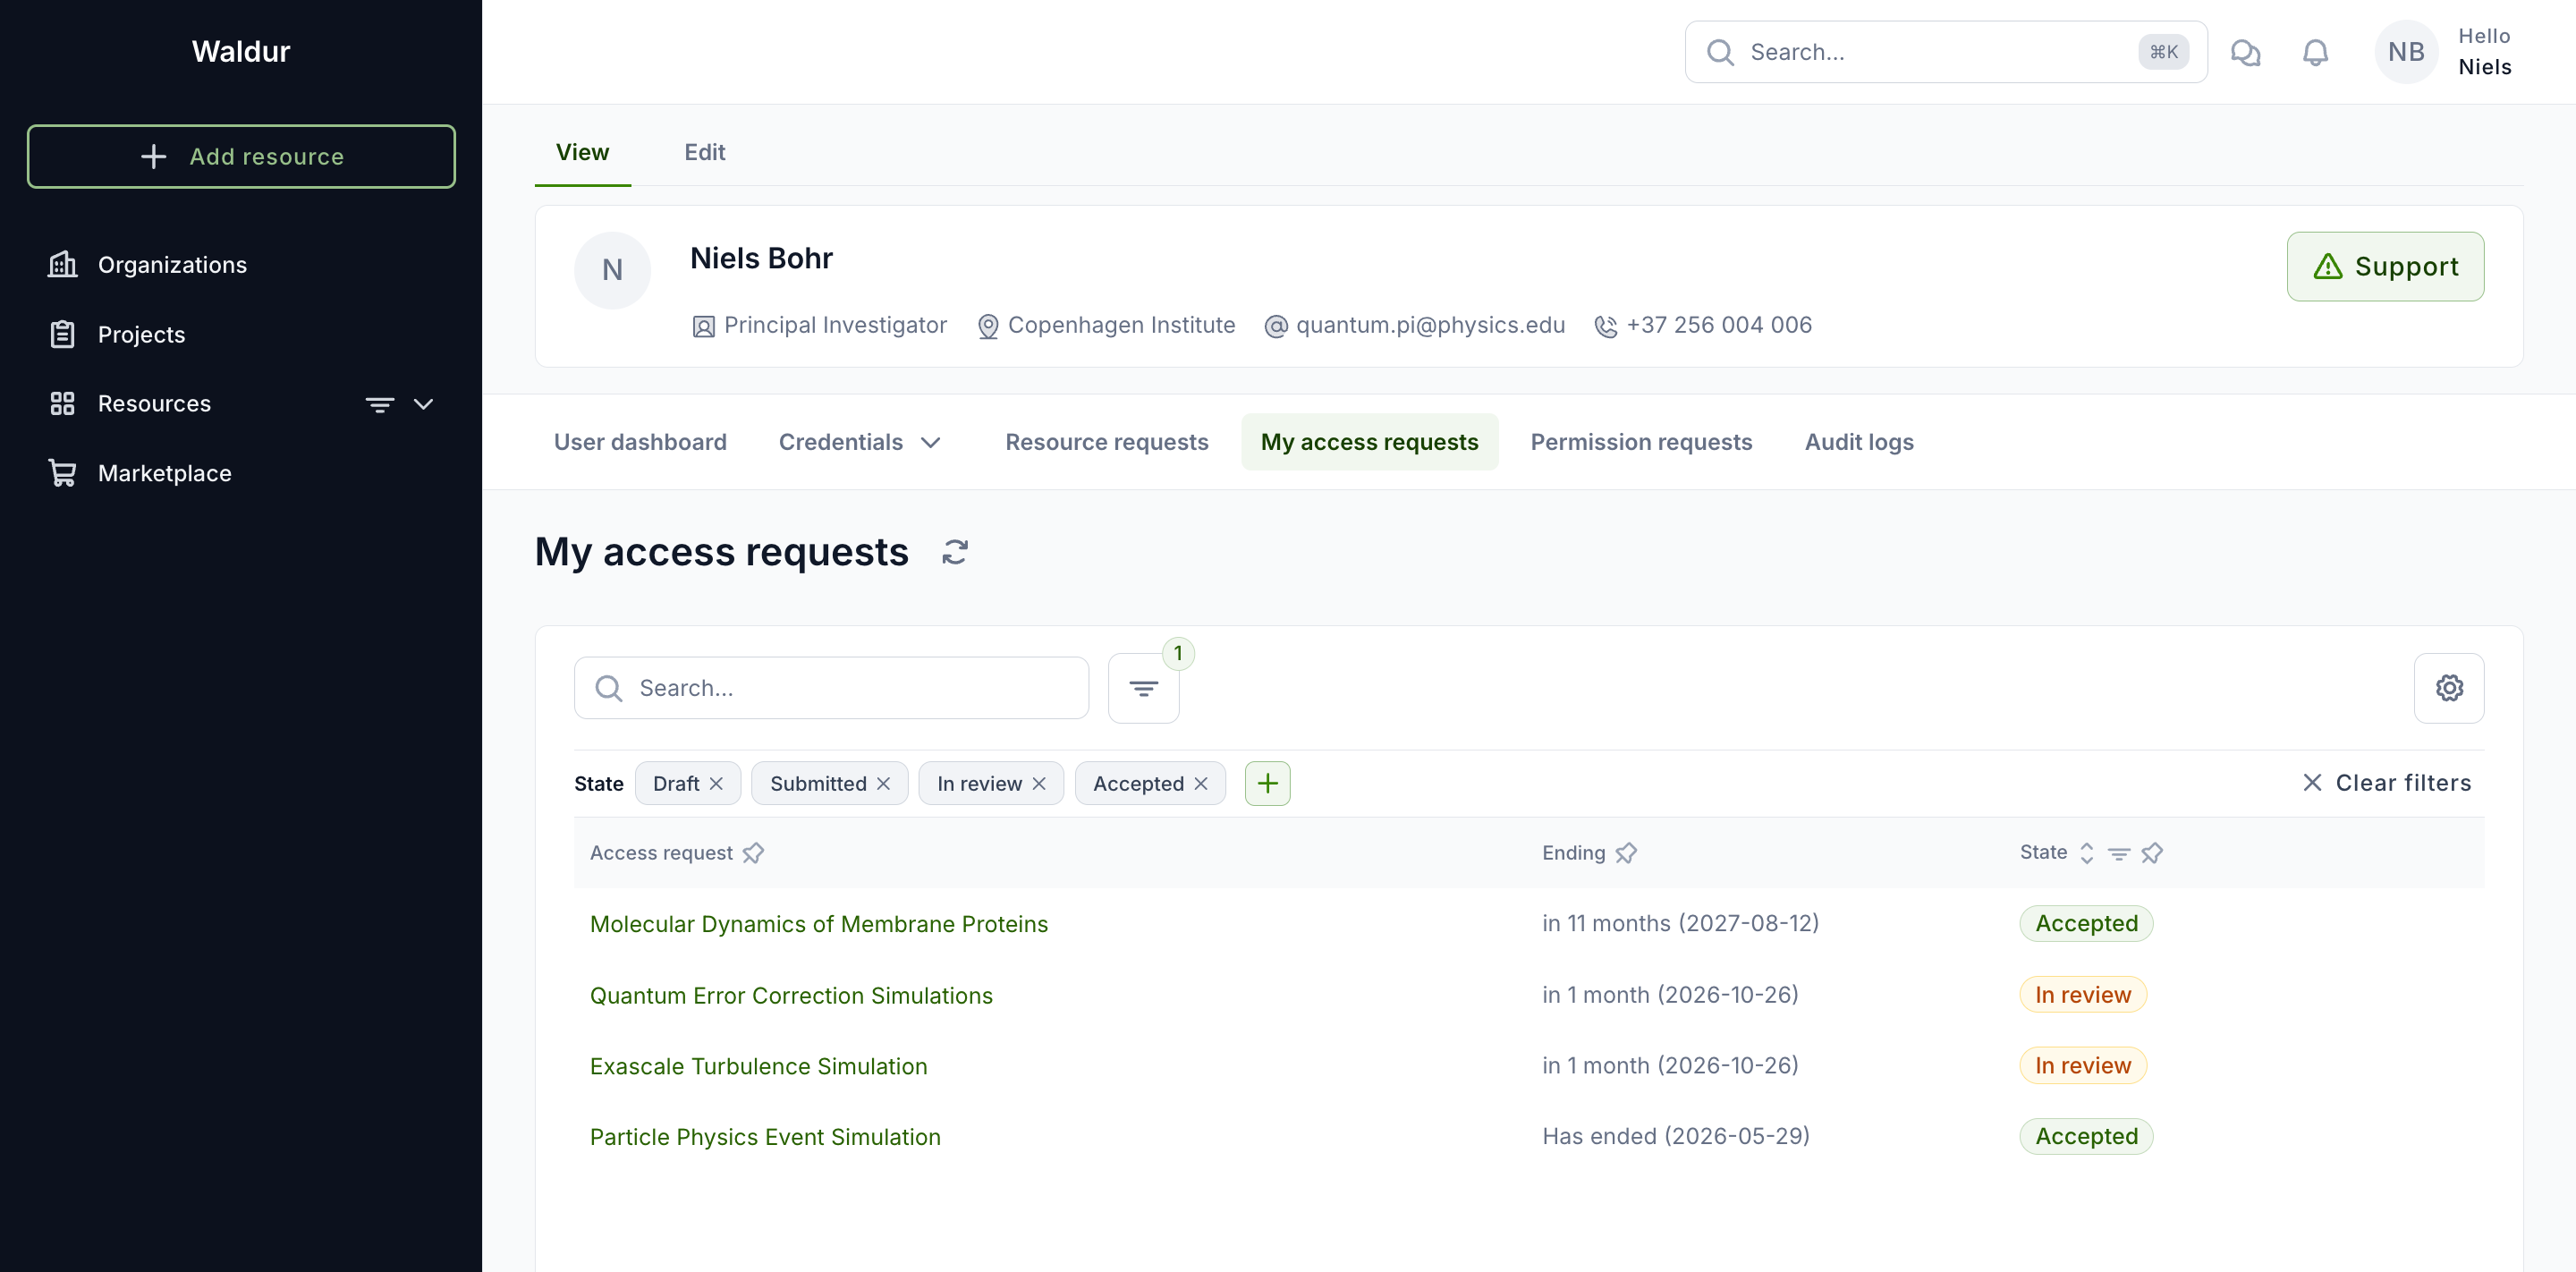Remove the Draft state filter

pyautogui.click(x=716, y=784)
